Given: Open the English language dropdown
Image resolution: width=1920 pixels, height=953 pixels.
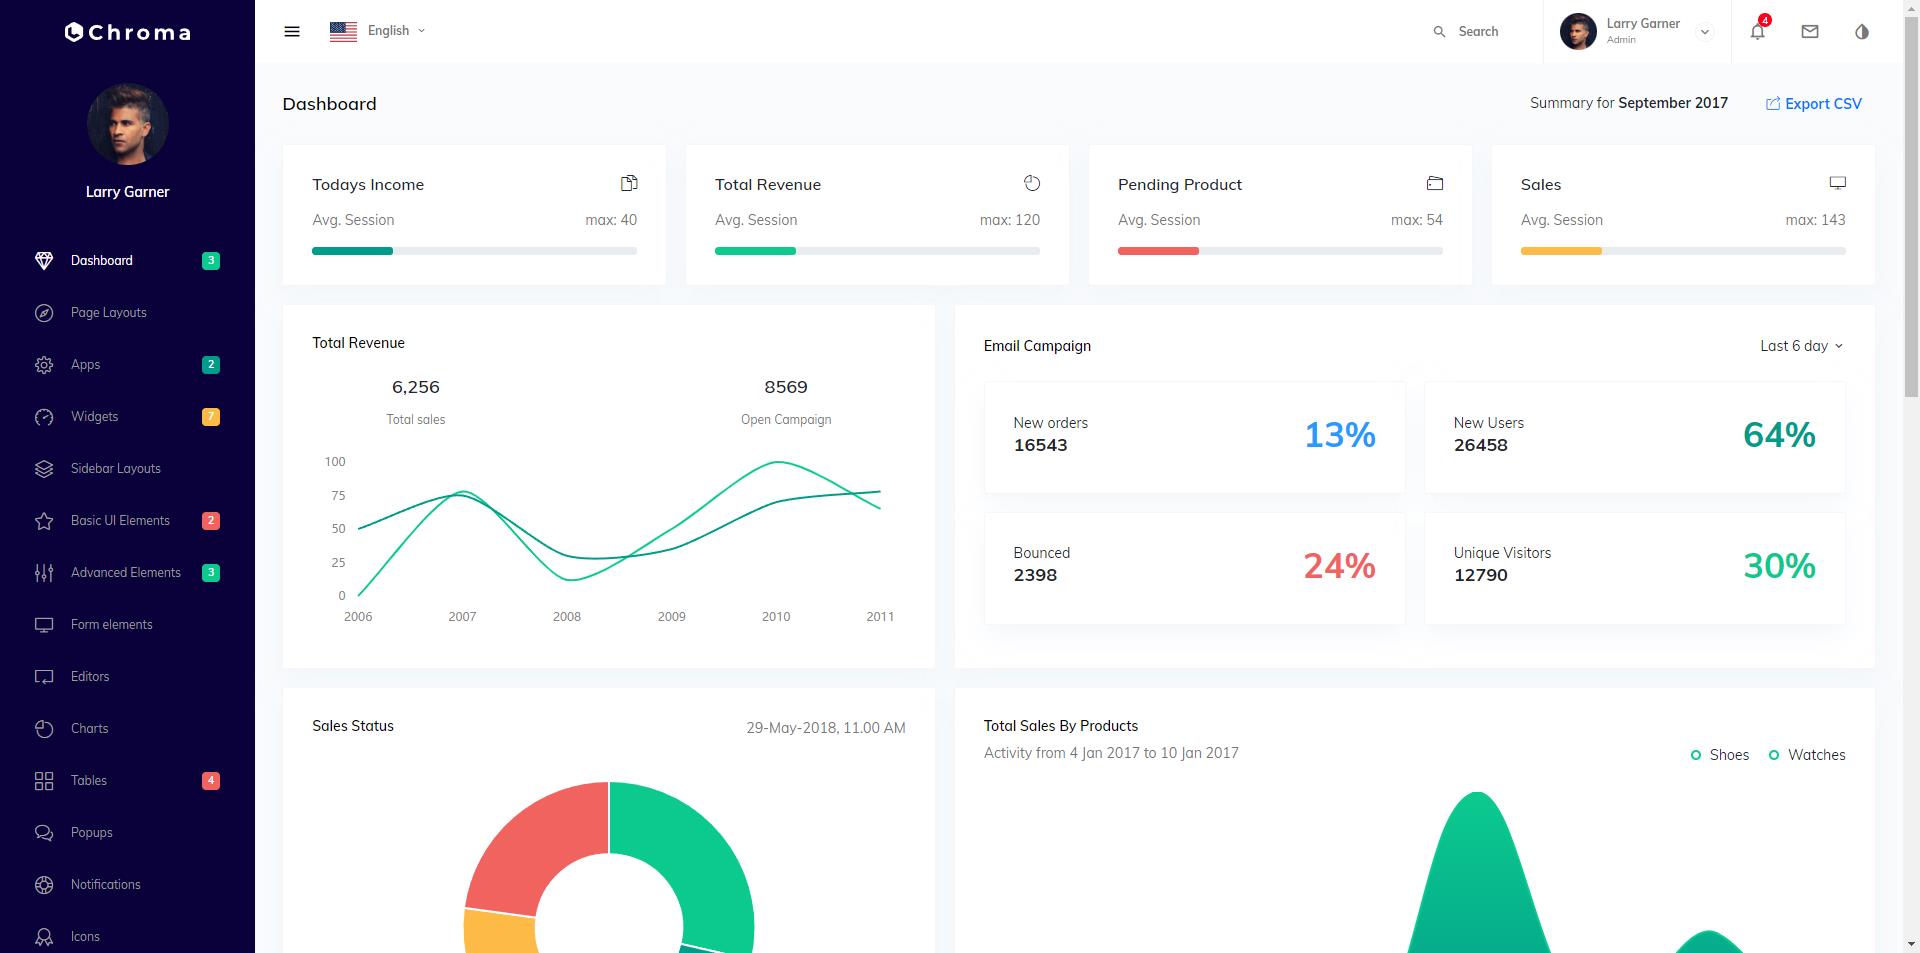Looking at the screenshot, I should pyautogui.click(x=396, y=31).
